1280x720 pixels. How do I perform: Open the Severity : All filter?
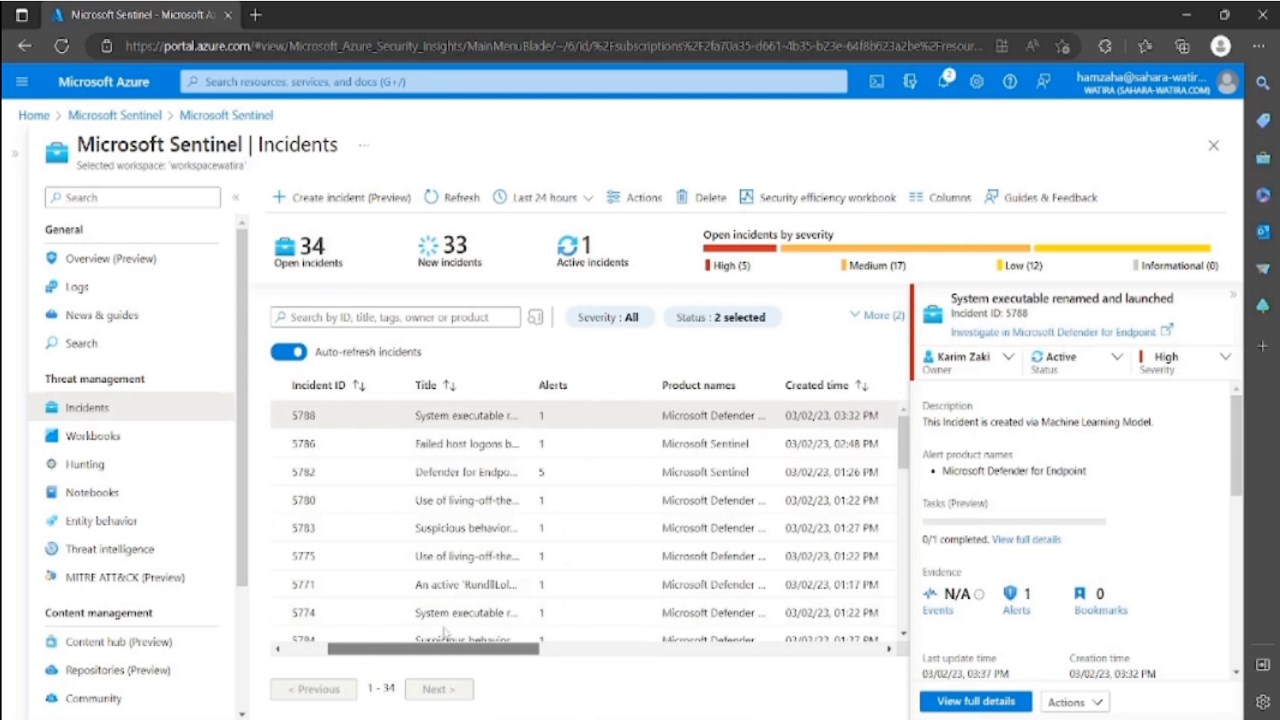[x=608, y=317]
